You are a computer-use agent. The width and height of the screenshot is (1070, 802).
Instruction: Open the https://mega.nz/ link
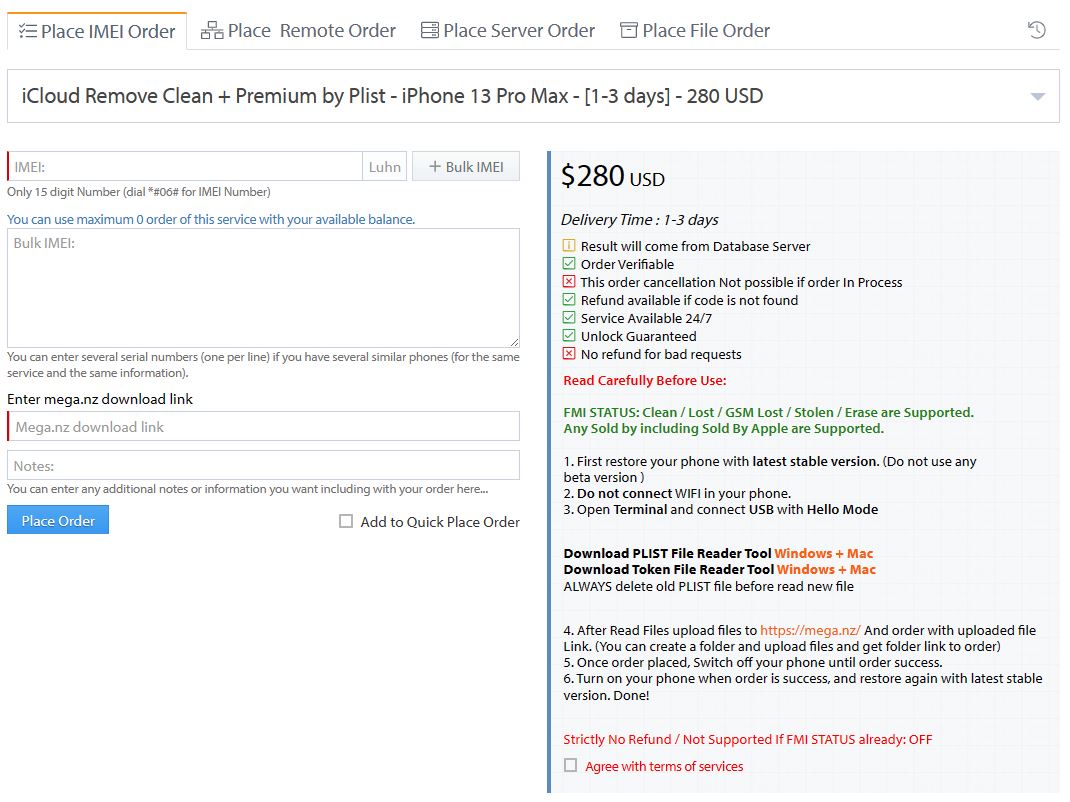(x=810, y=631)
